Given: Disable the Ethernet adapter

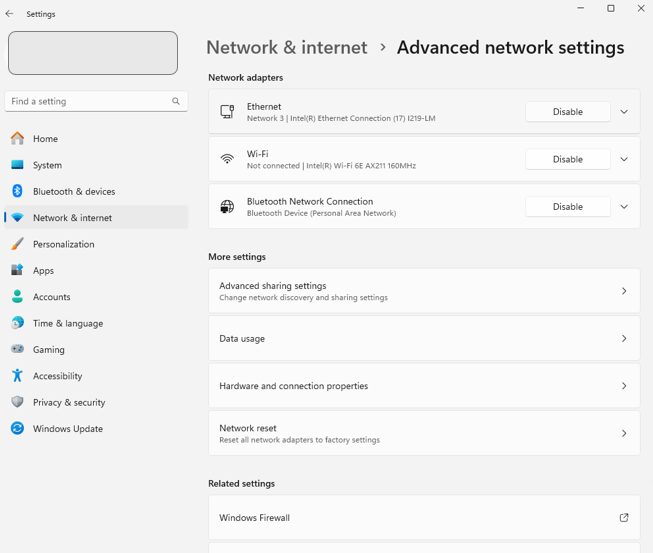Looking at the screenshot, I should click(567, 112).
